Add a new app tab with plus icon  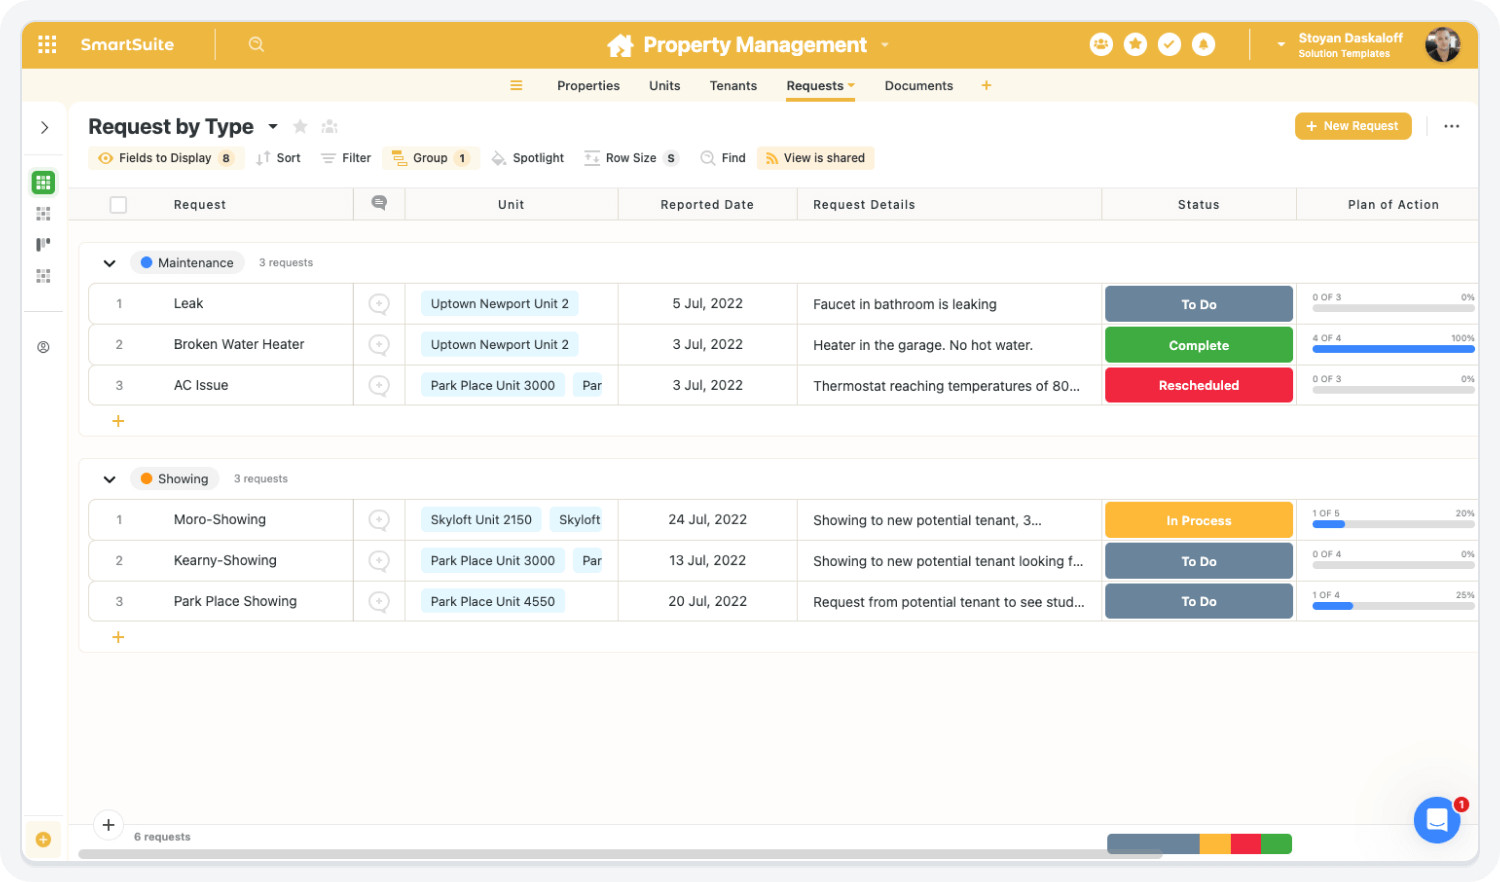(x=986, y=85)
